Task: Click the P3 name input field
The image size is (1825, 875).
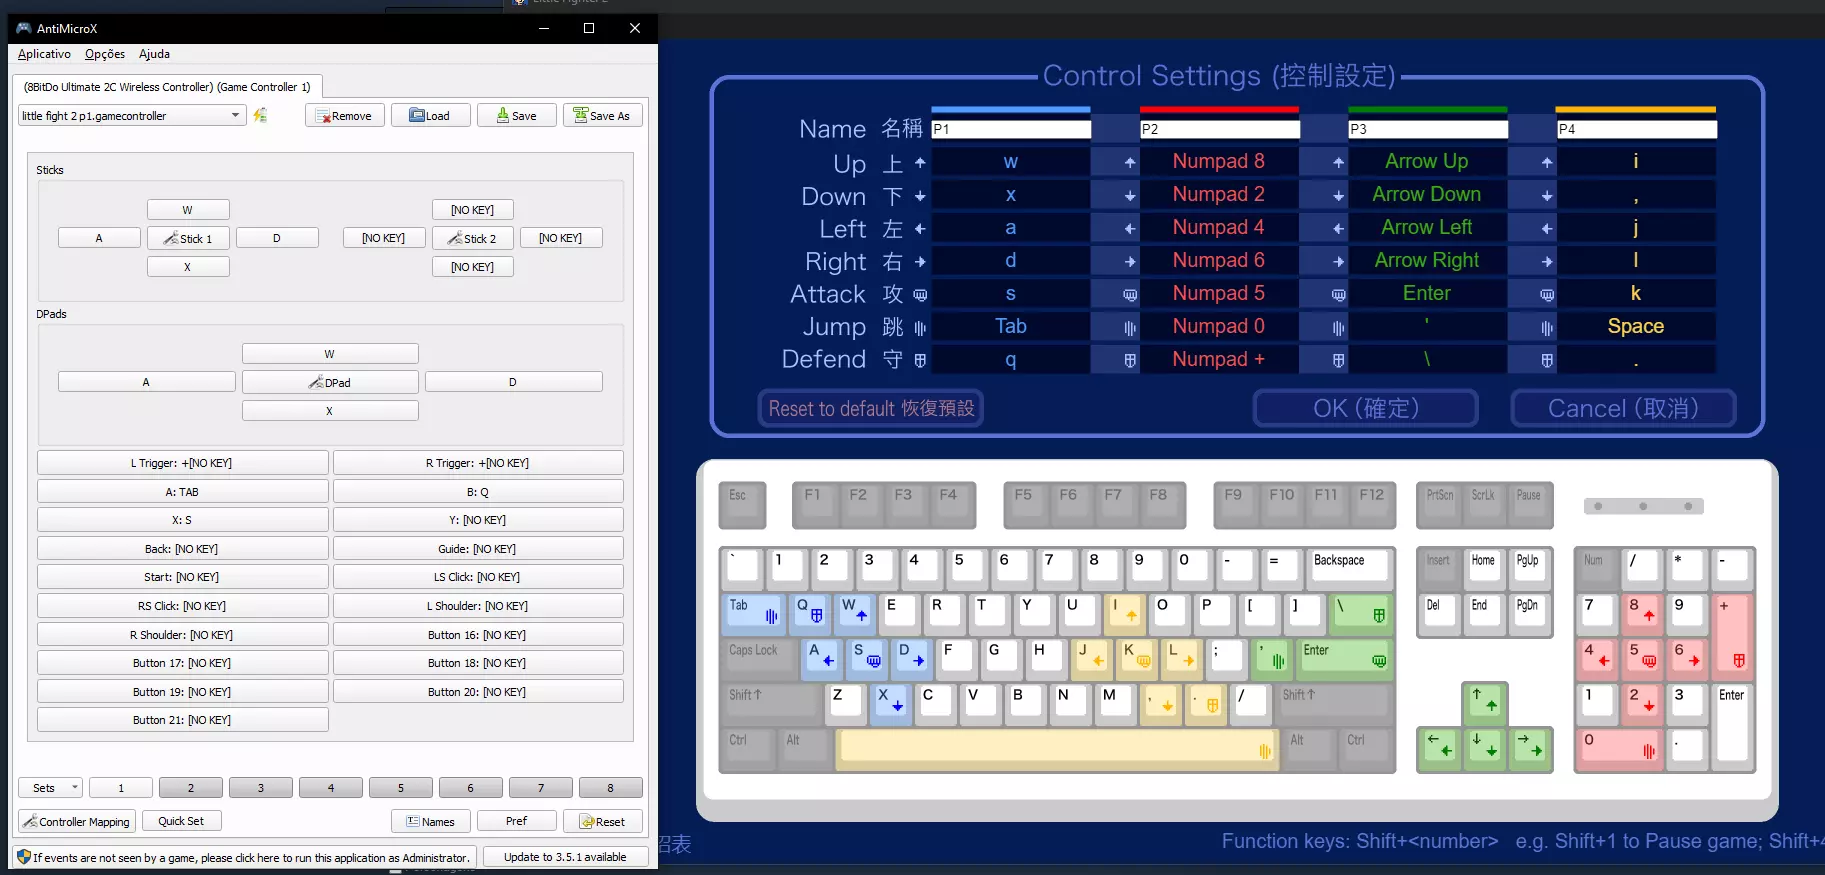Action: (x=1428, y=129)
